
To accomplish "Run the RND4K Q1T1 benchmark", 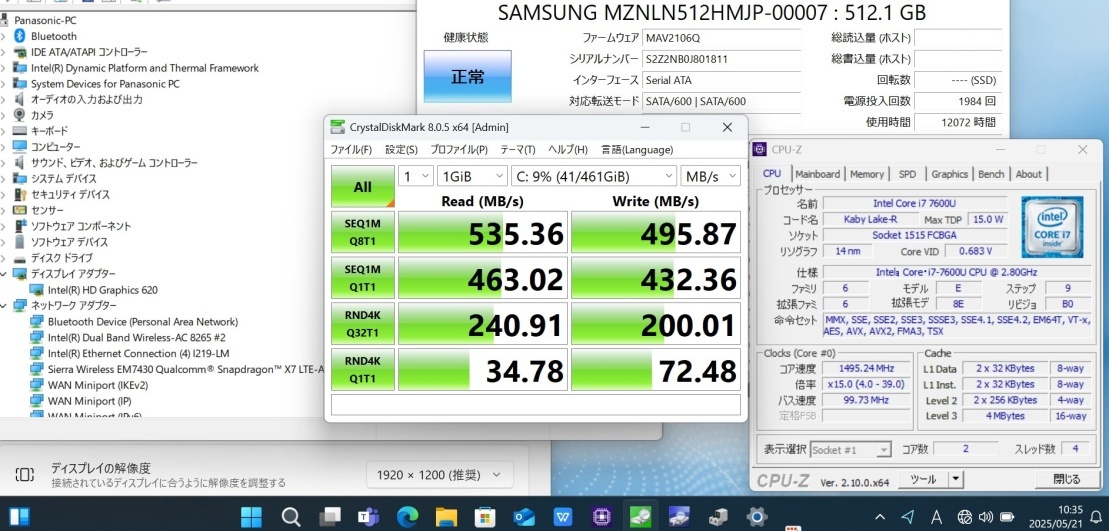I will click(x=363, y=369).
